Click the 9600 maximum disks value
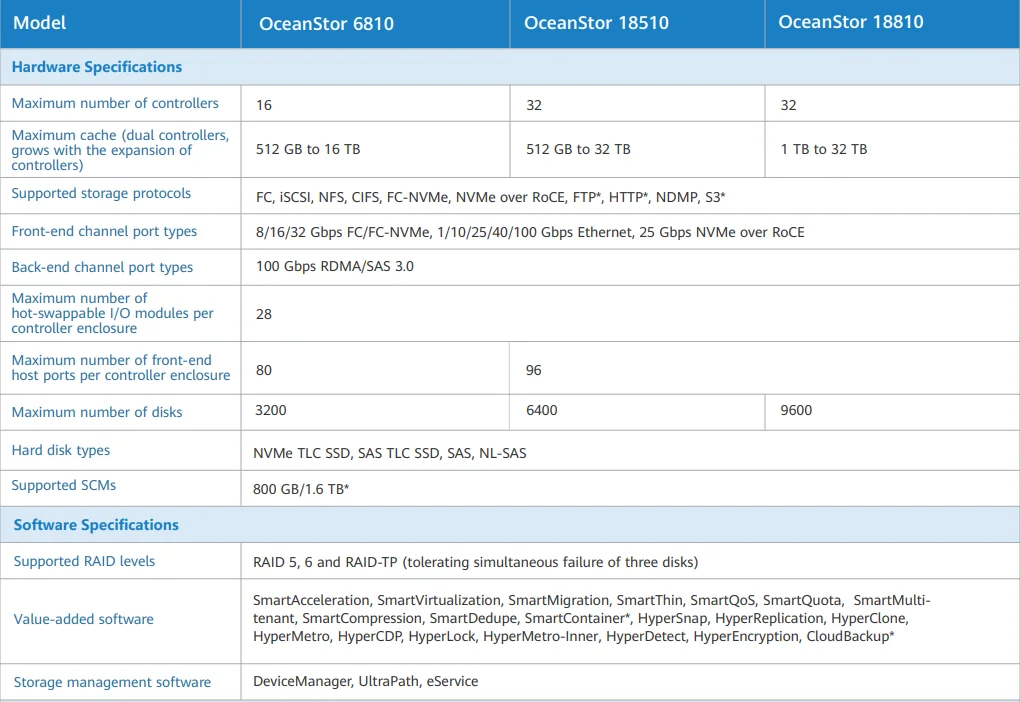 click(796, 410)
